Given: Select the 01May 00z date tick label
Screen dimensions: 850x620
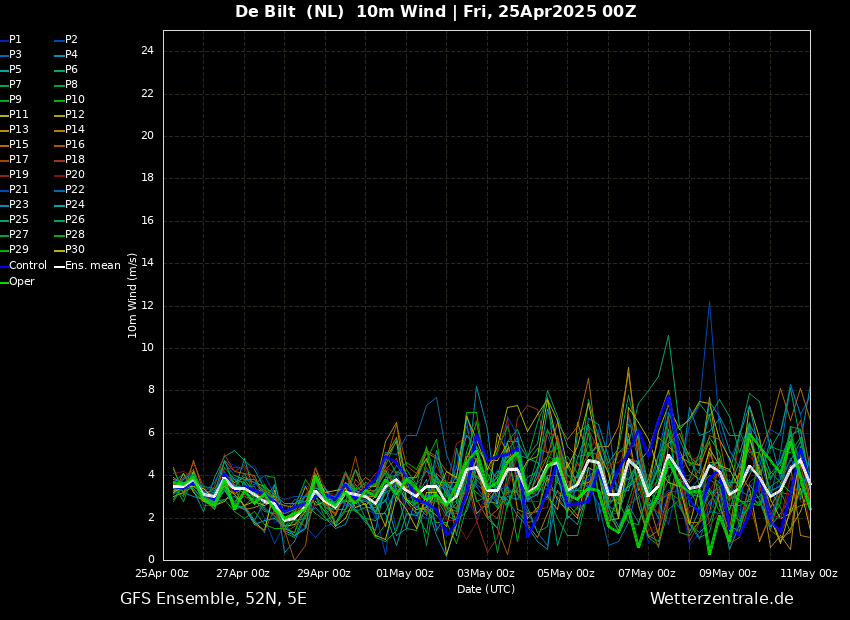Looking at the screenshot, I should point(405,574).
